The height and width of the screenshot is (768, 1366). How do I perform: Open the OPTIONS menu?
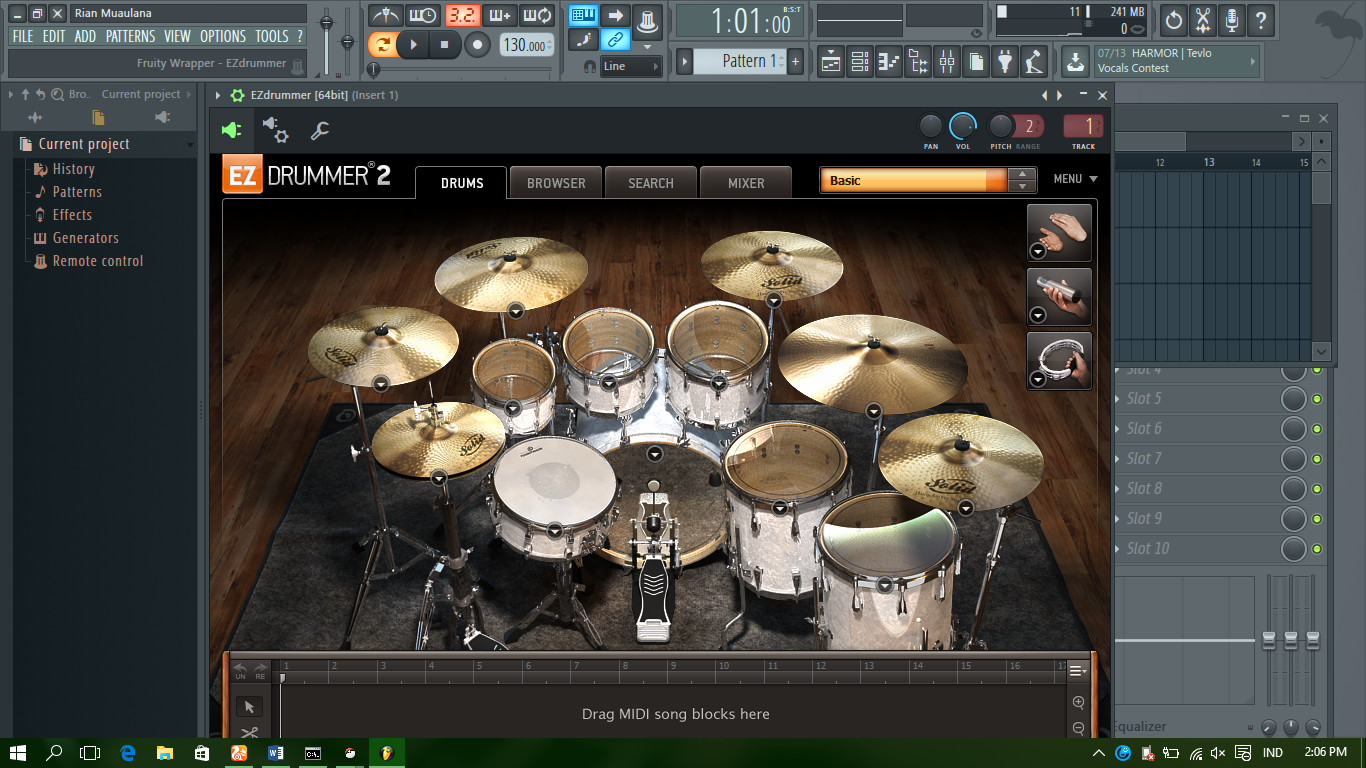[x=223, y=36]
